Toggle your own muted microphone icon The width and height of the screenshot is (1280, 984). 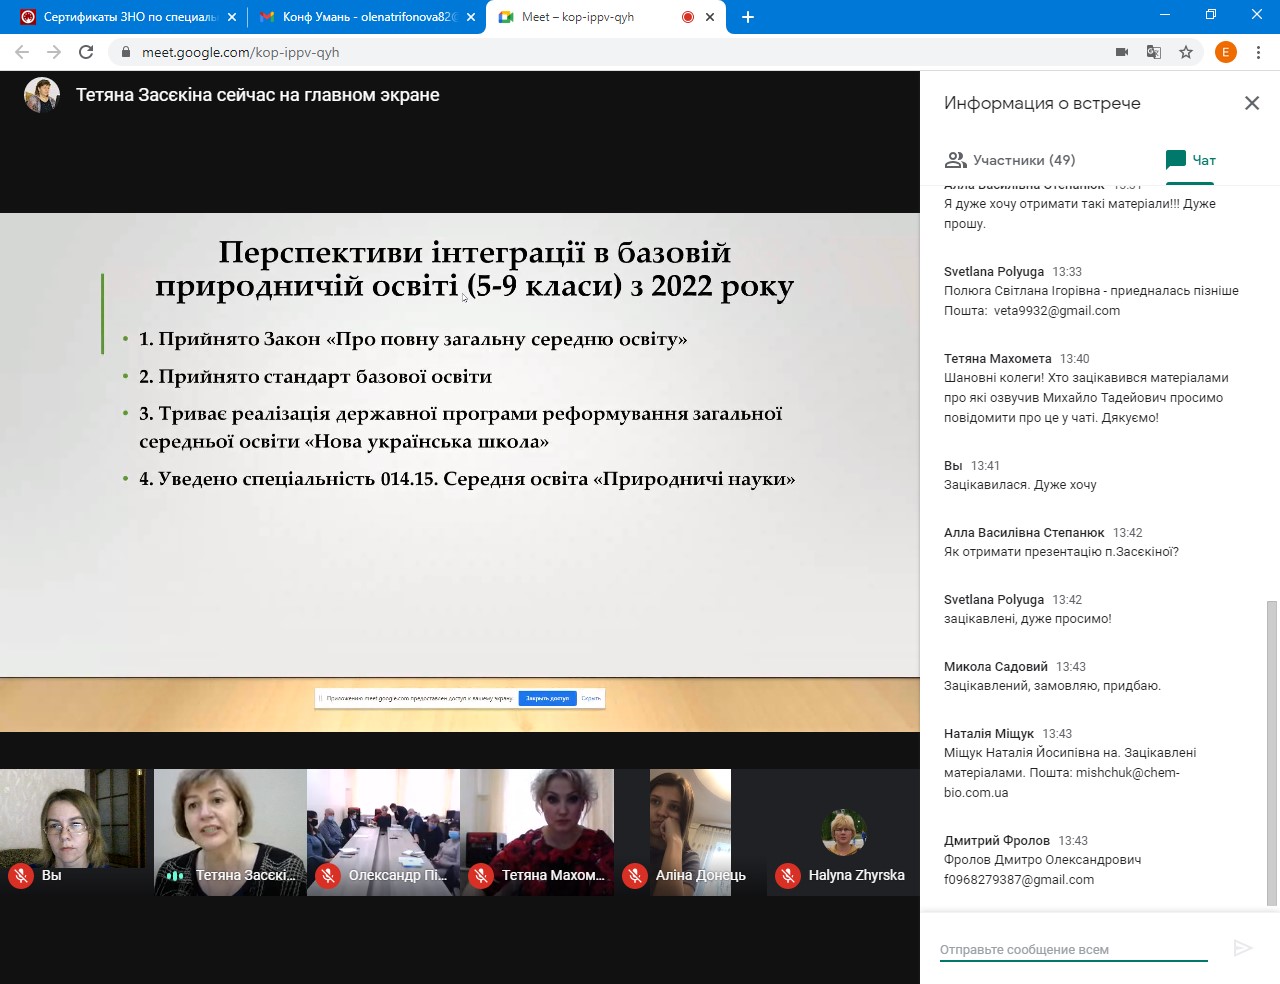[21, 876]
